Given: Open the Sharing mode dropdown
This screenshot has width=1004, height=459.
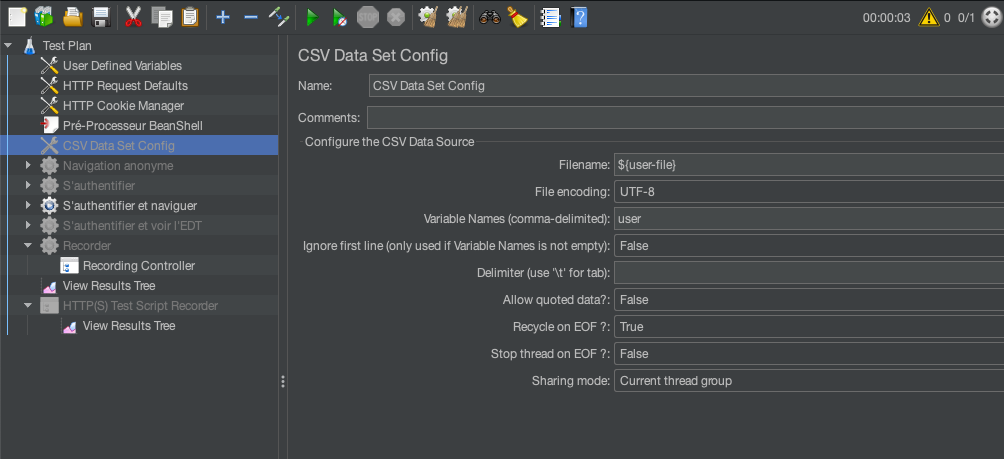Looking at the screenshot, I should [x=808, y=381].
